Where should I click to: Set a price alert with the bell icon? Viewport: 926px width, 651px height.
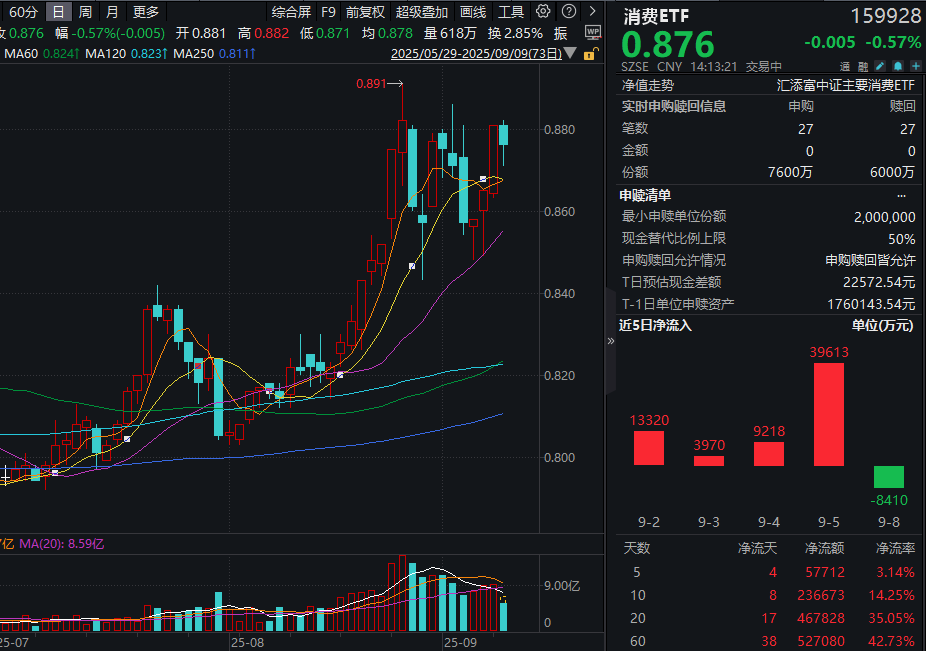[898, 65]
